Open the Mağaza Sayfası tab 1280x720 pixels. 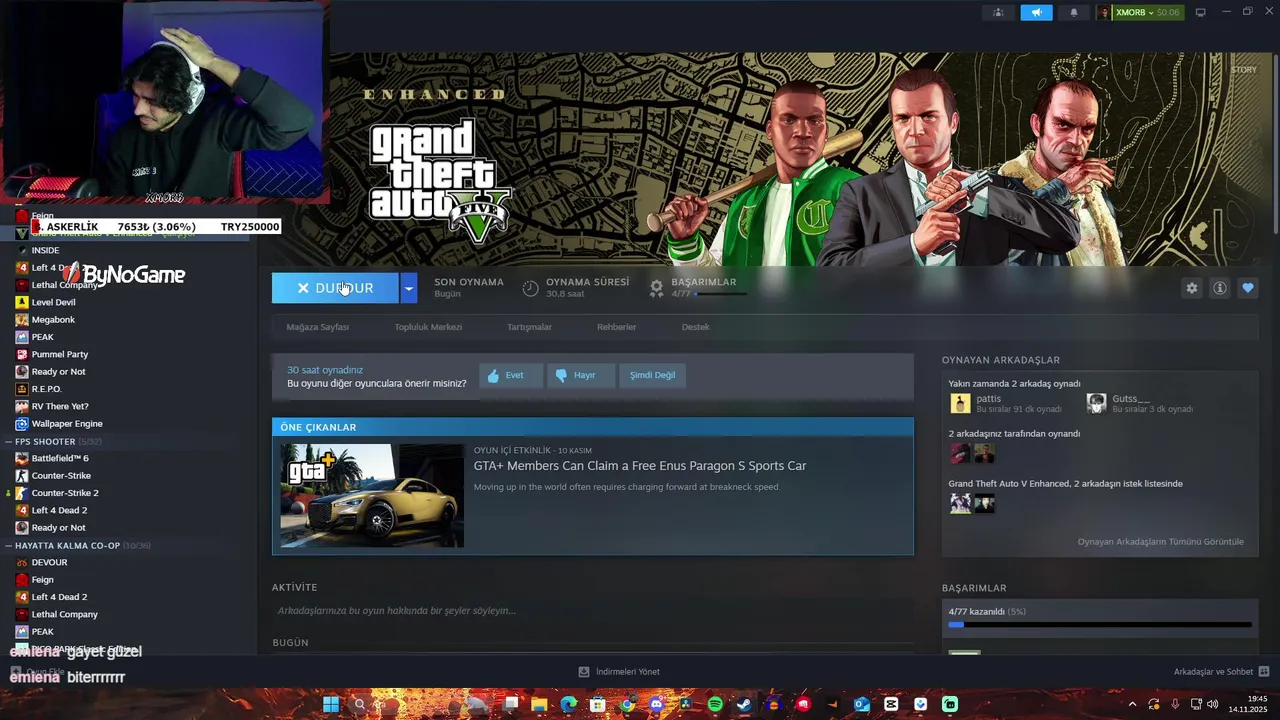317,327
